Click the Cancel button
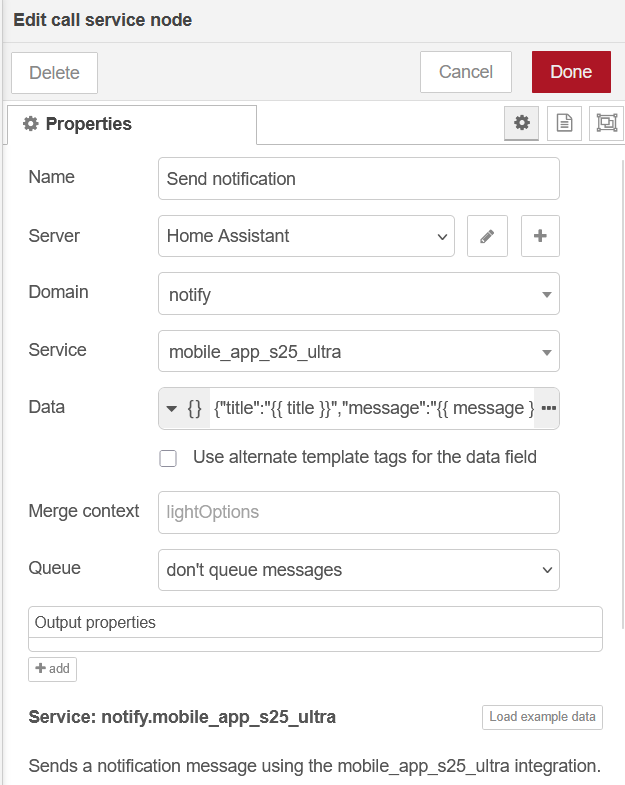Screen dimensions: 625x785 tap(465, 72)
